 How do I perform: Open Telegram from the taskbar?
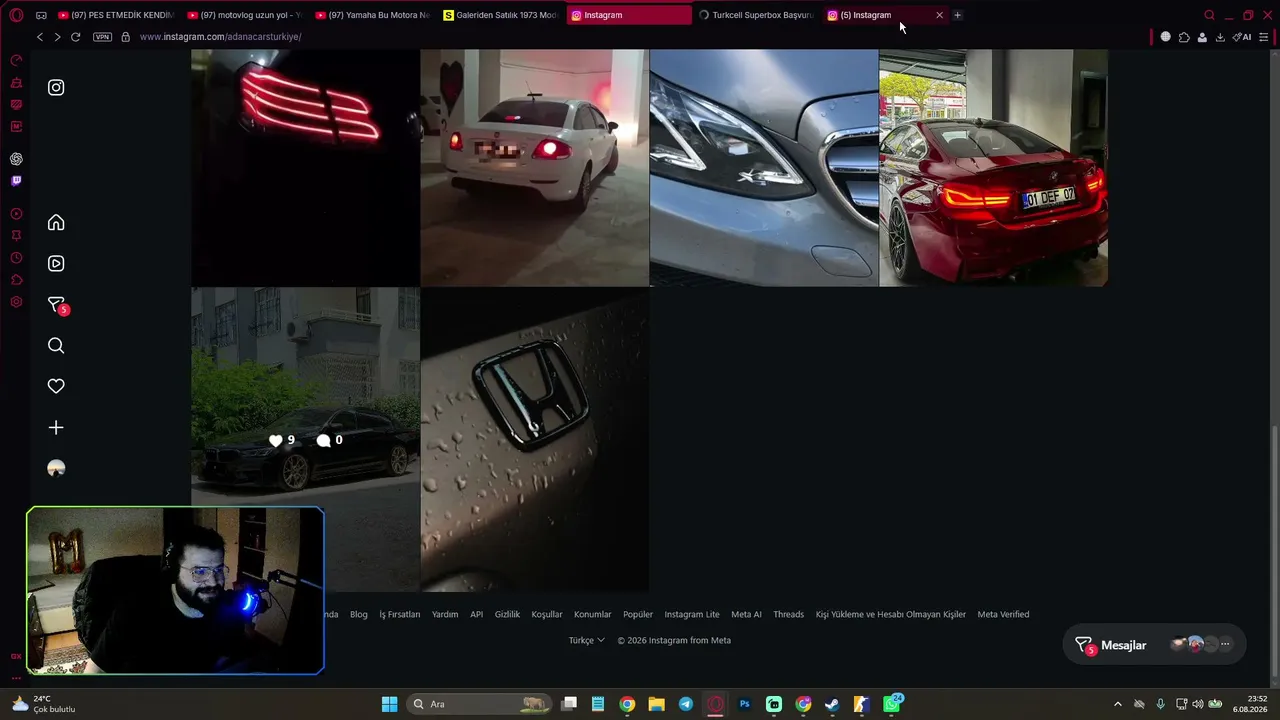coord(685,704)
